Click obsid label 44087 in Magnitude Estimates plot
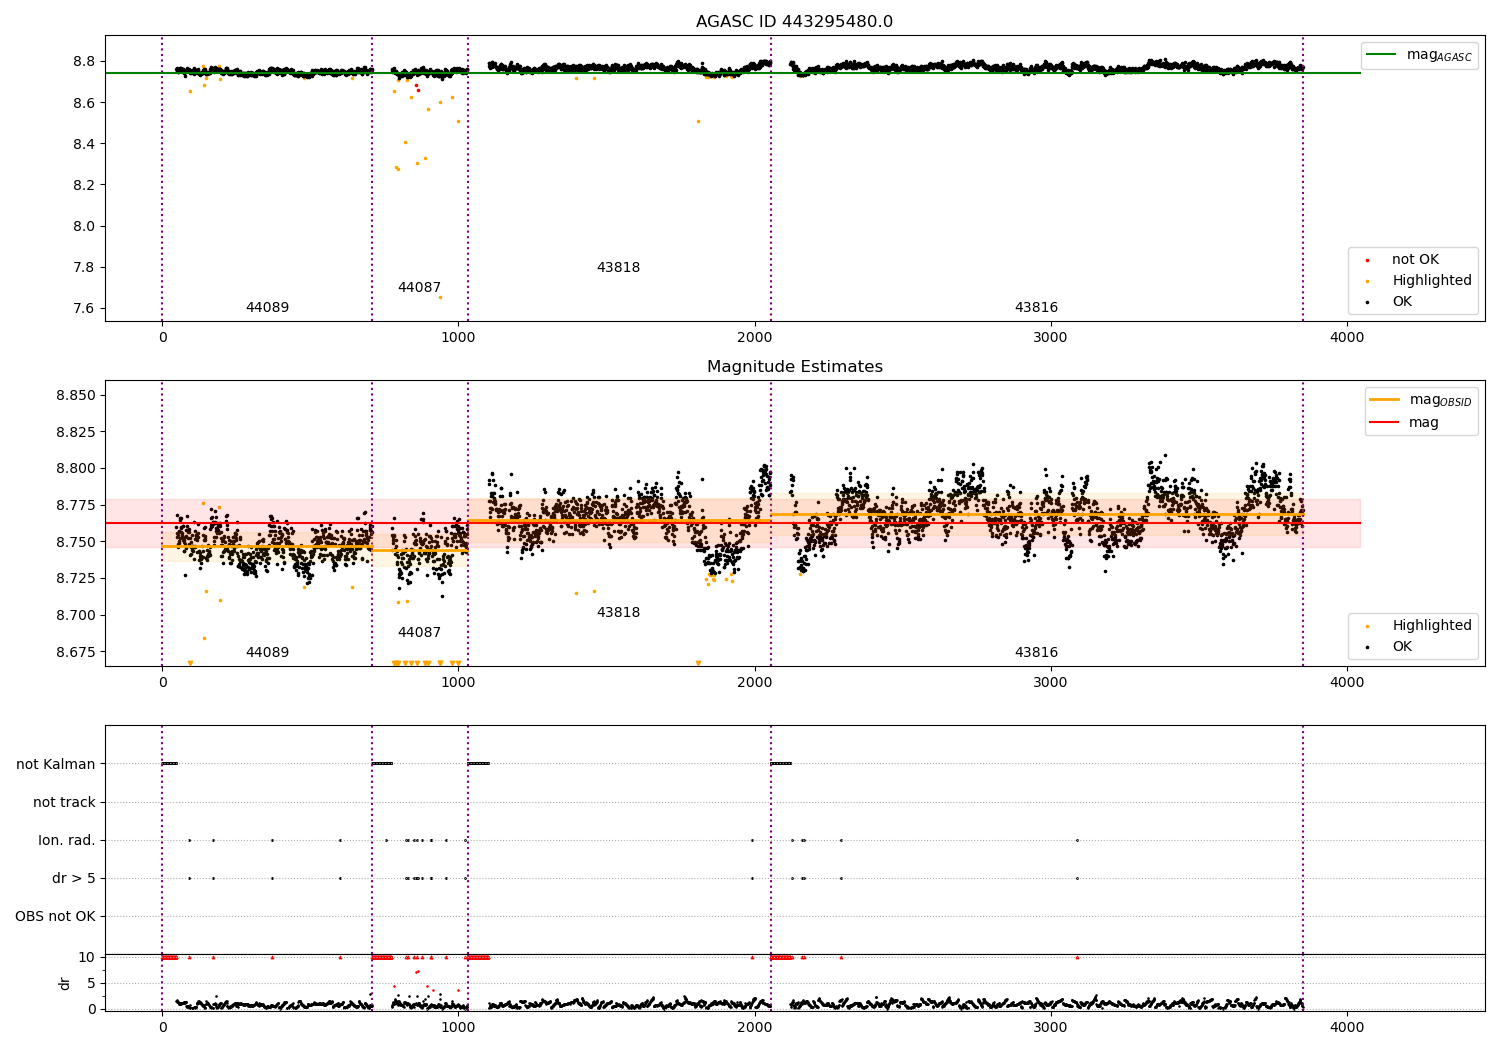Screen dimensions: 1500x1050 pos(419,633)
